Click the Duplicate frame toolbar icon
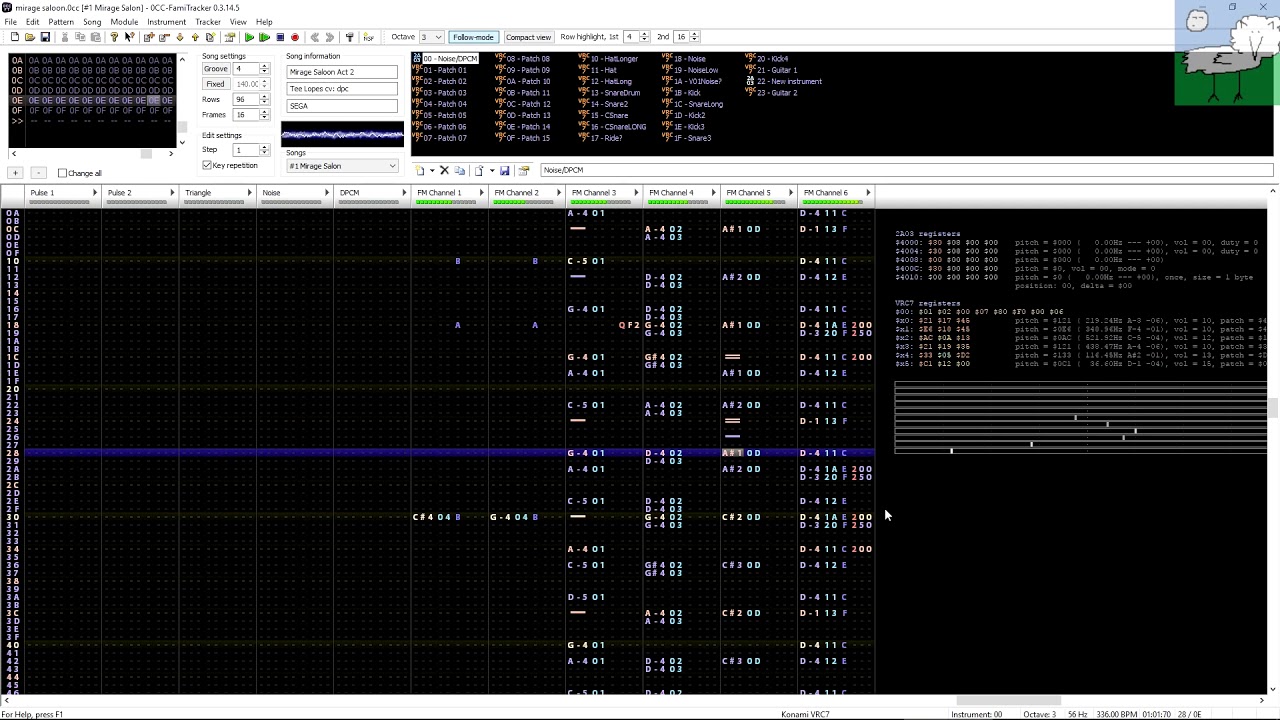Image resolution: width=1280 pixels, height=720 pixels. (210, 37)
